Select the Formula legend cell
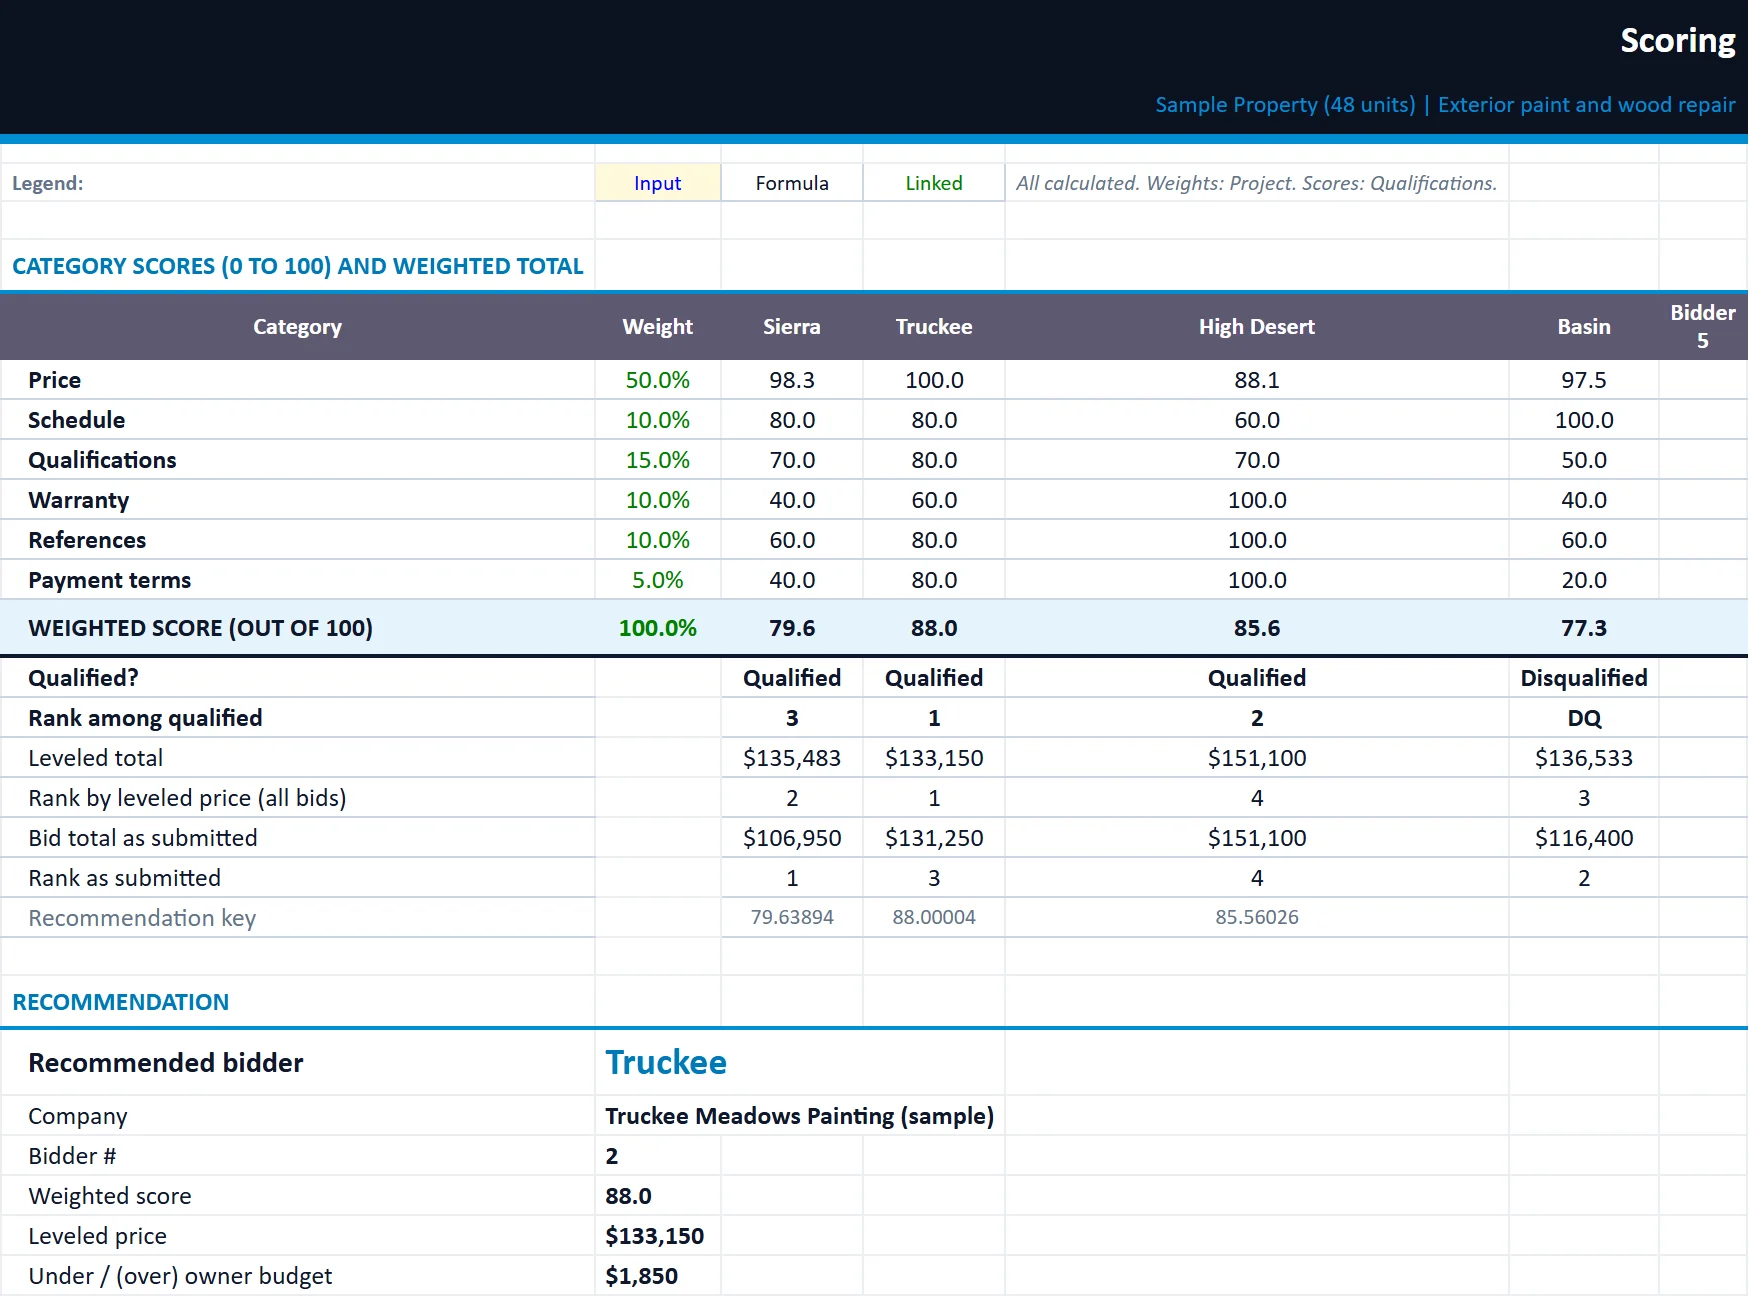This screenshot has width=1750, height=1296. click(792, 183)
